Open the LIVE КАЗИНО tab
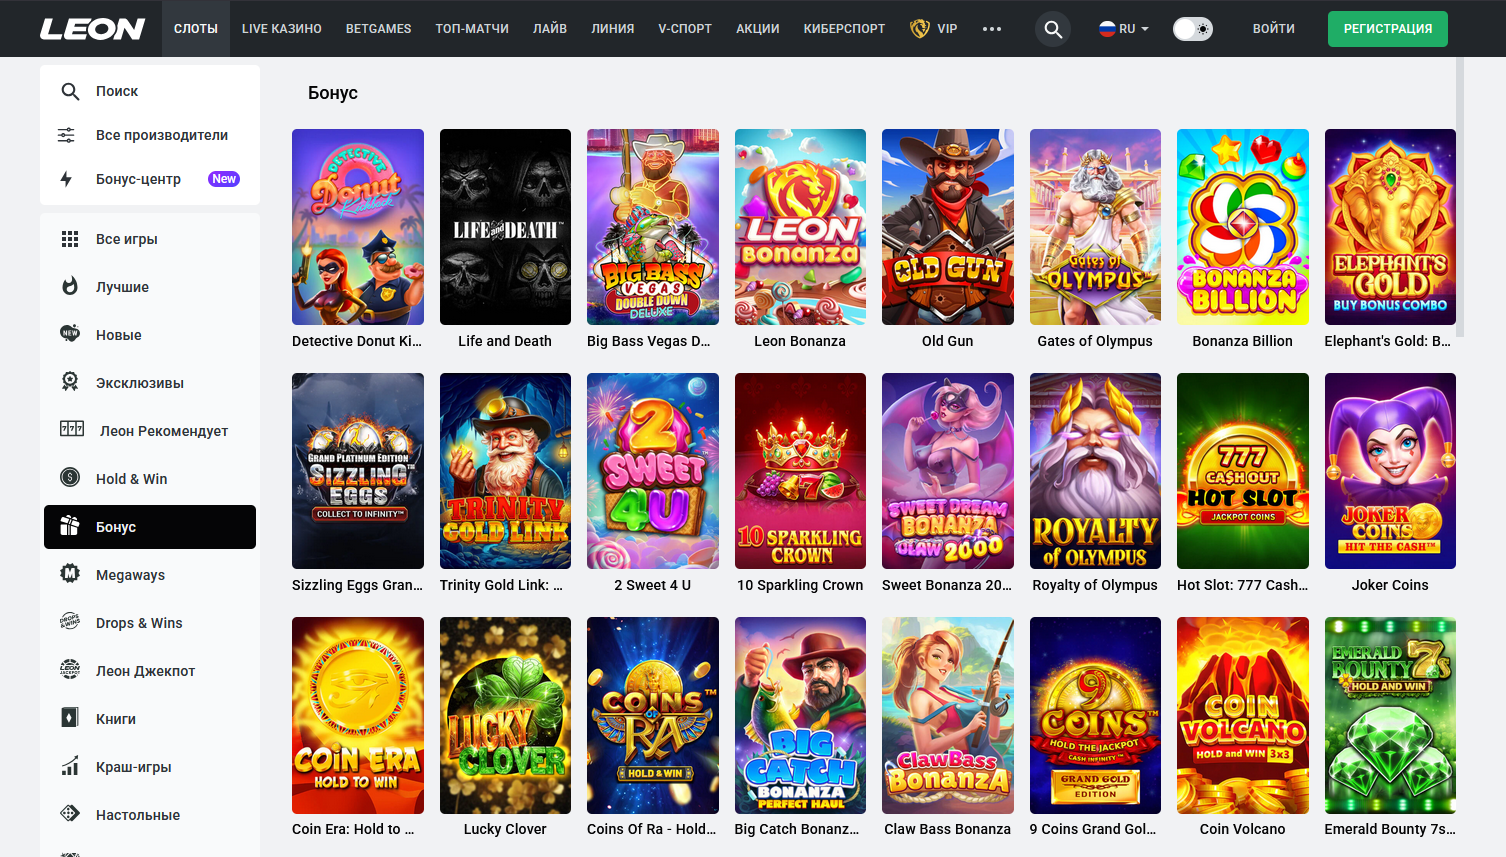The image size is (1506, 857). (282, 29)
